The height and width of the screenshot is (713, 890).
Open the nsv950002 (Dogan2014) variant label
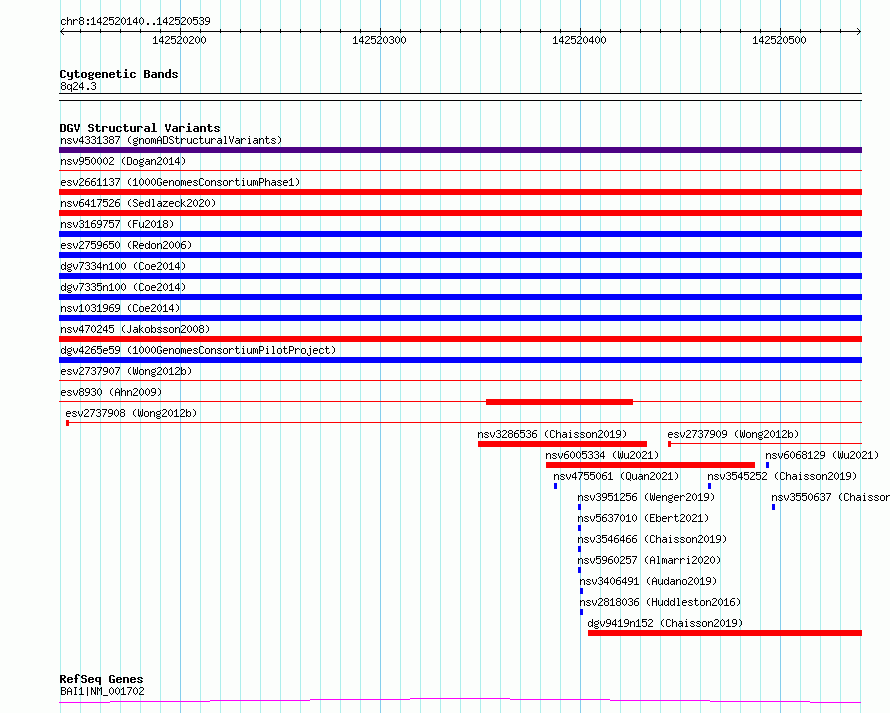(x=123, y=161)
